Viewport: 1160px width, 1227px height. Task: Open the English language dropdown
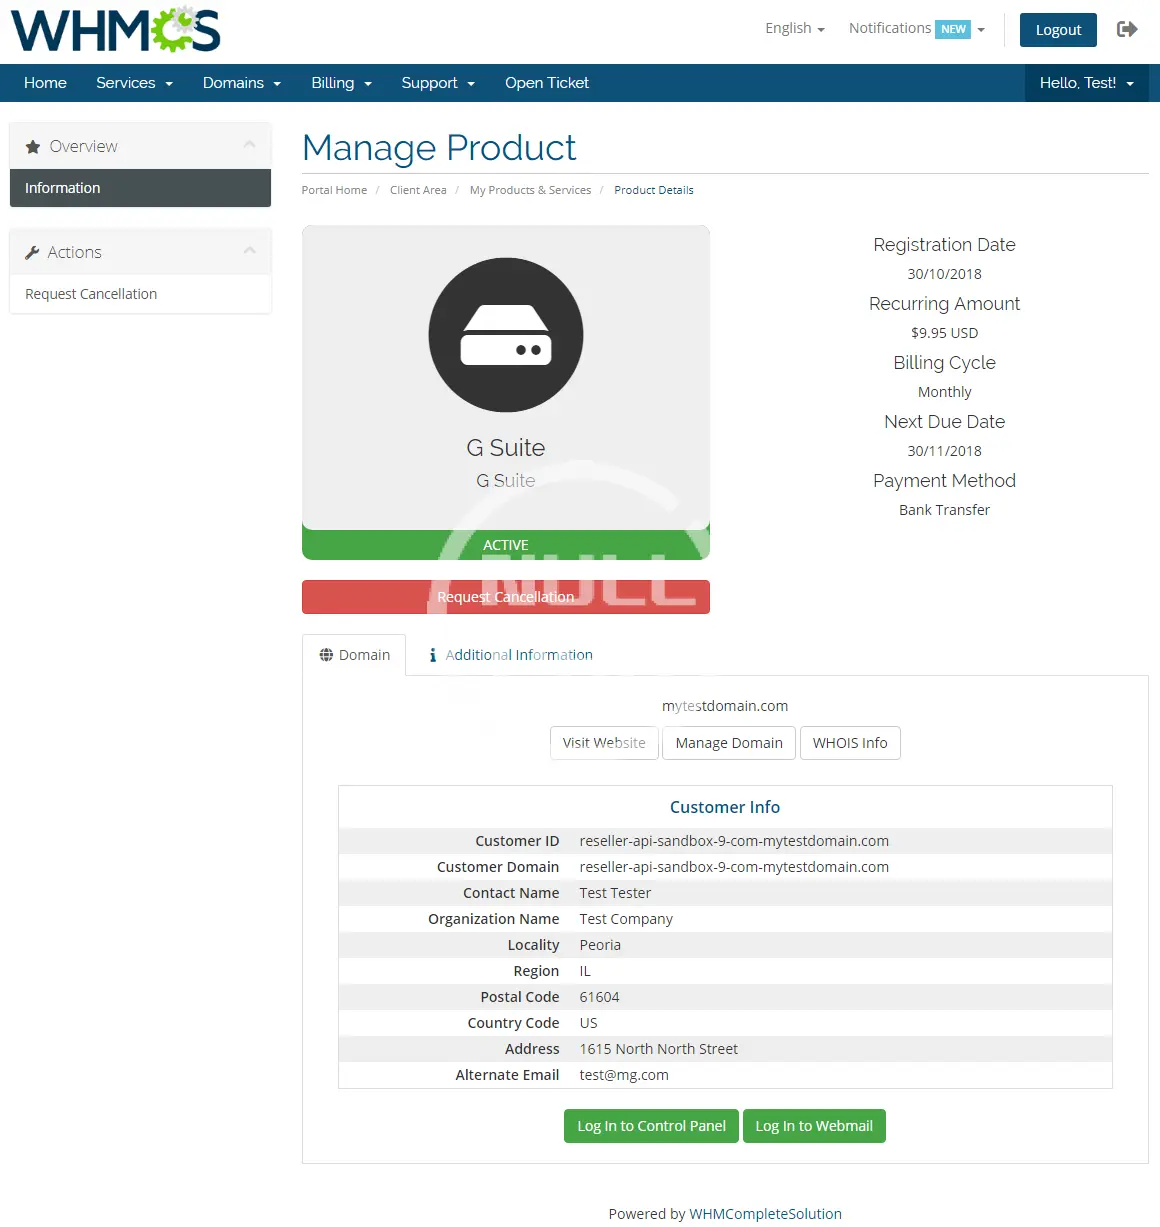click(794, 28)
